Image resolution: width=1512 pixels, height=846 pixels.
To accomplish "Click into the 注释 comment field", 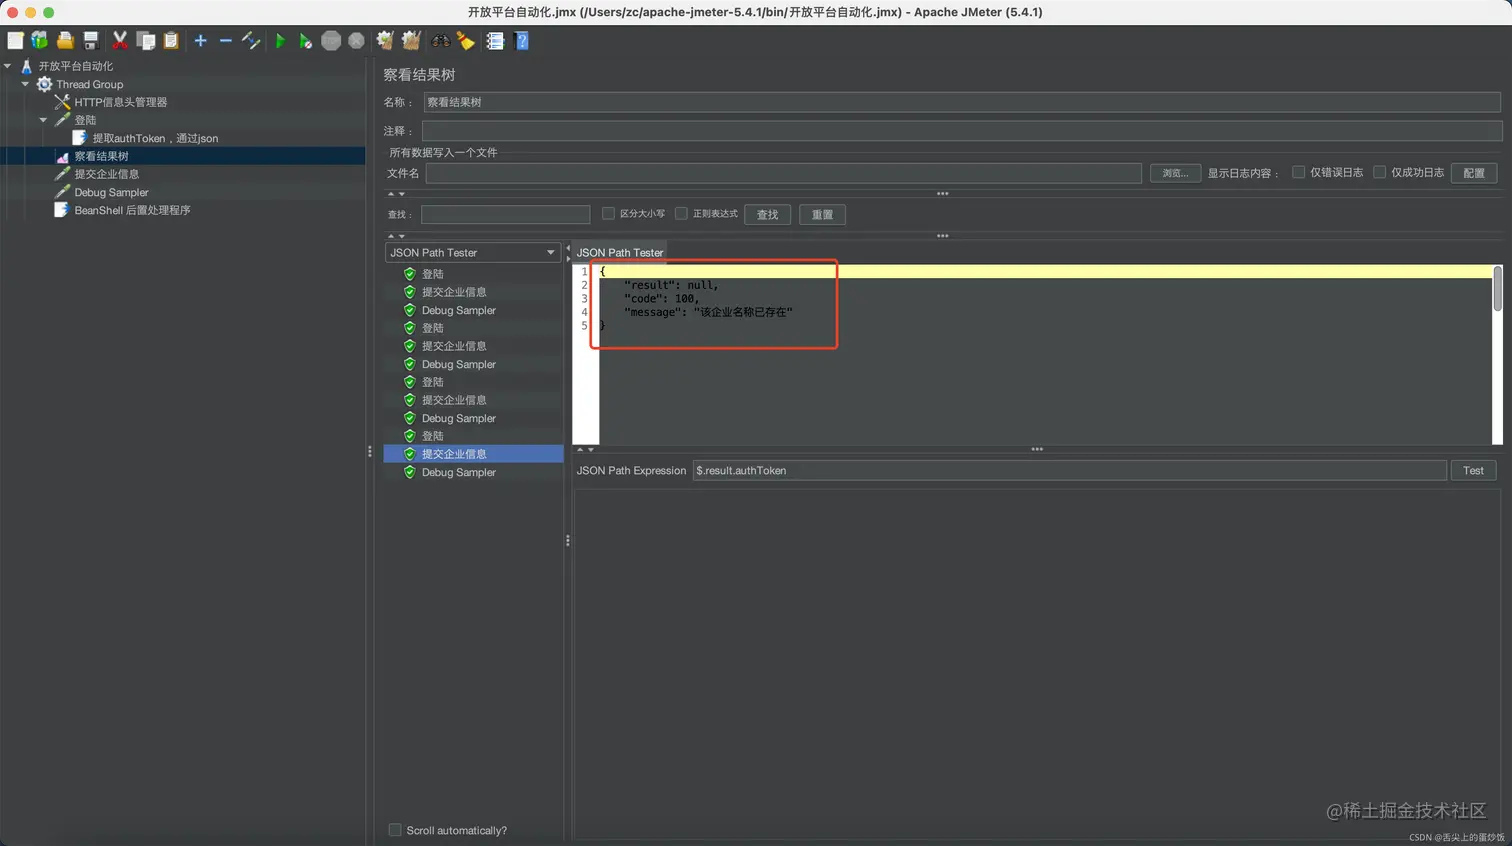I will tap(962, 131).
